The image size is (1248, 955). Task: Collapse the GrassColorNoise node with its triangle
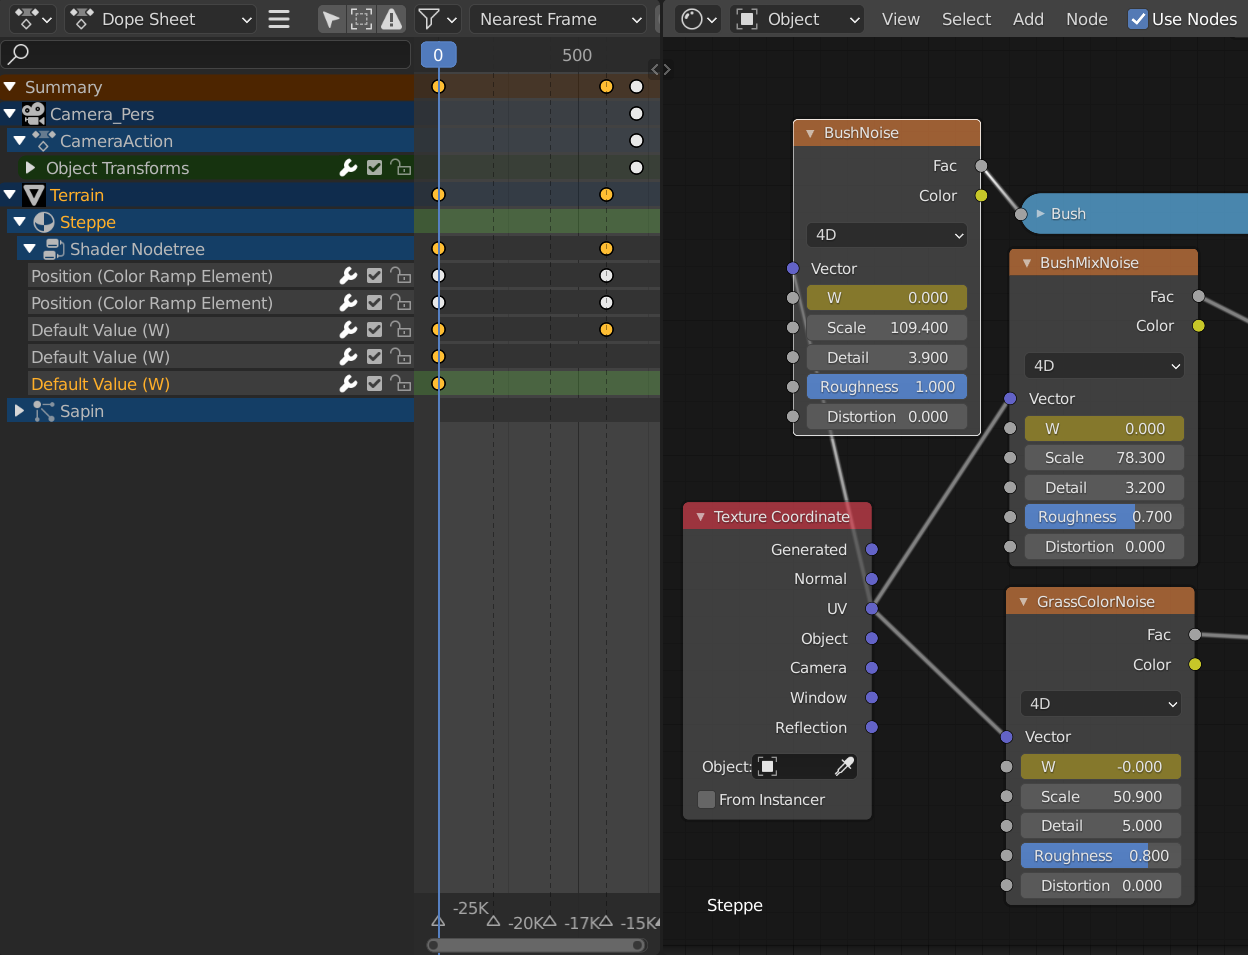click(x=1023, y=602)
